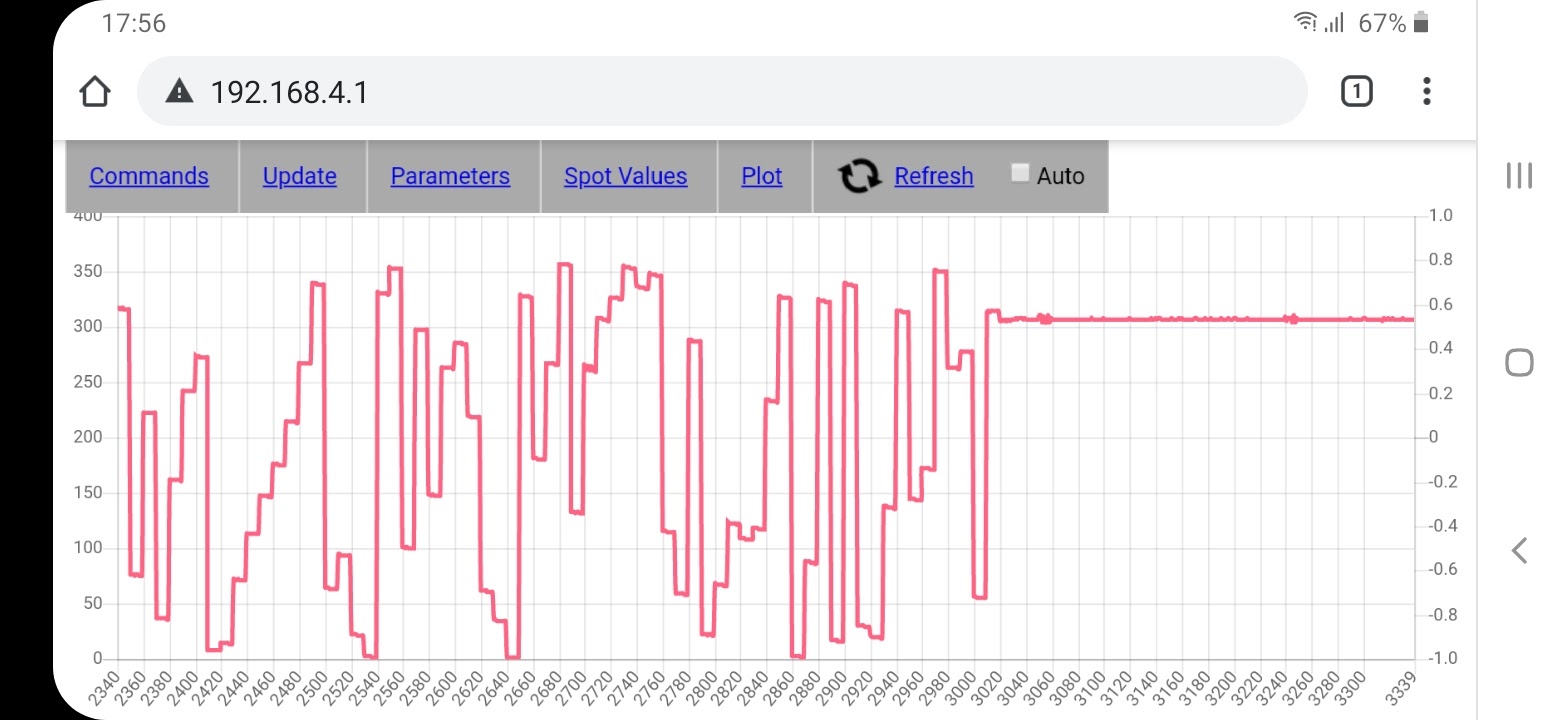
Task: Open the Parameters tab
Action: click(450, 176)
